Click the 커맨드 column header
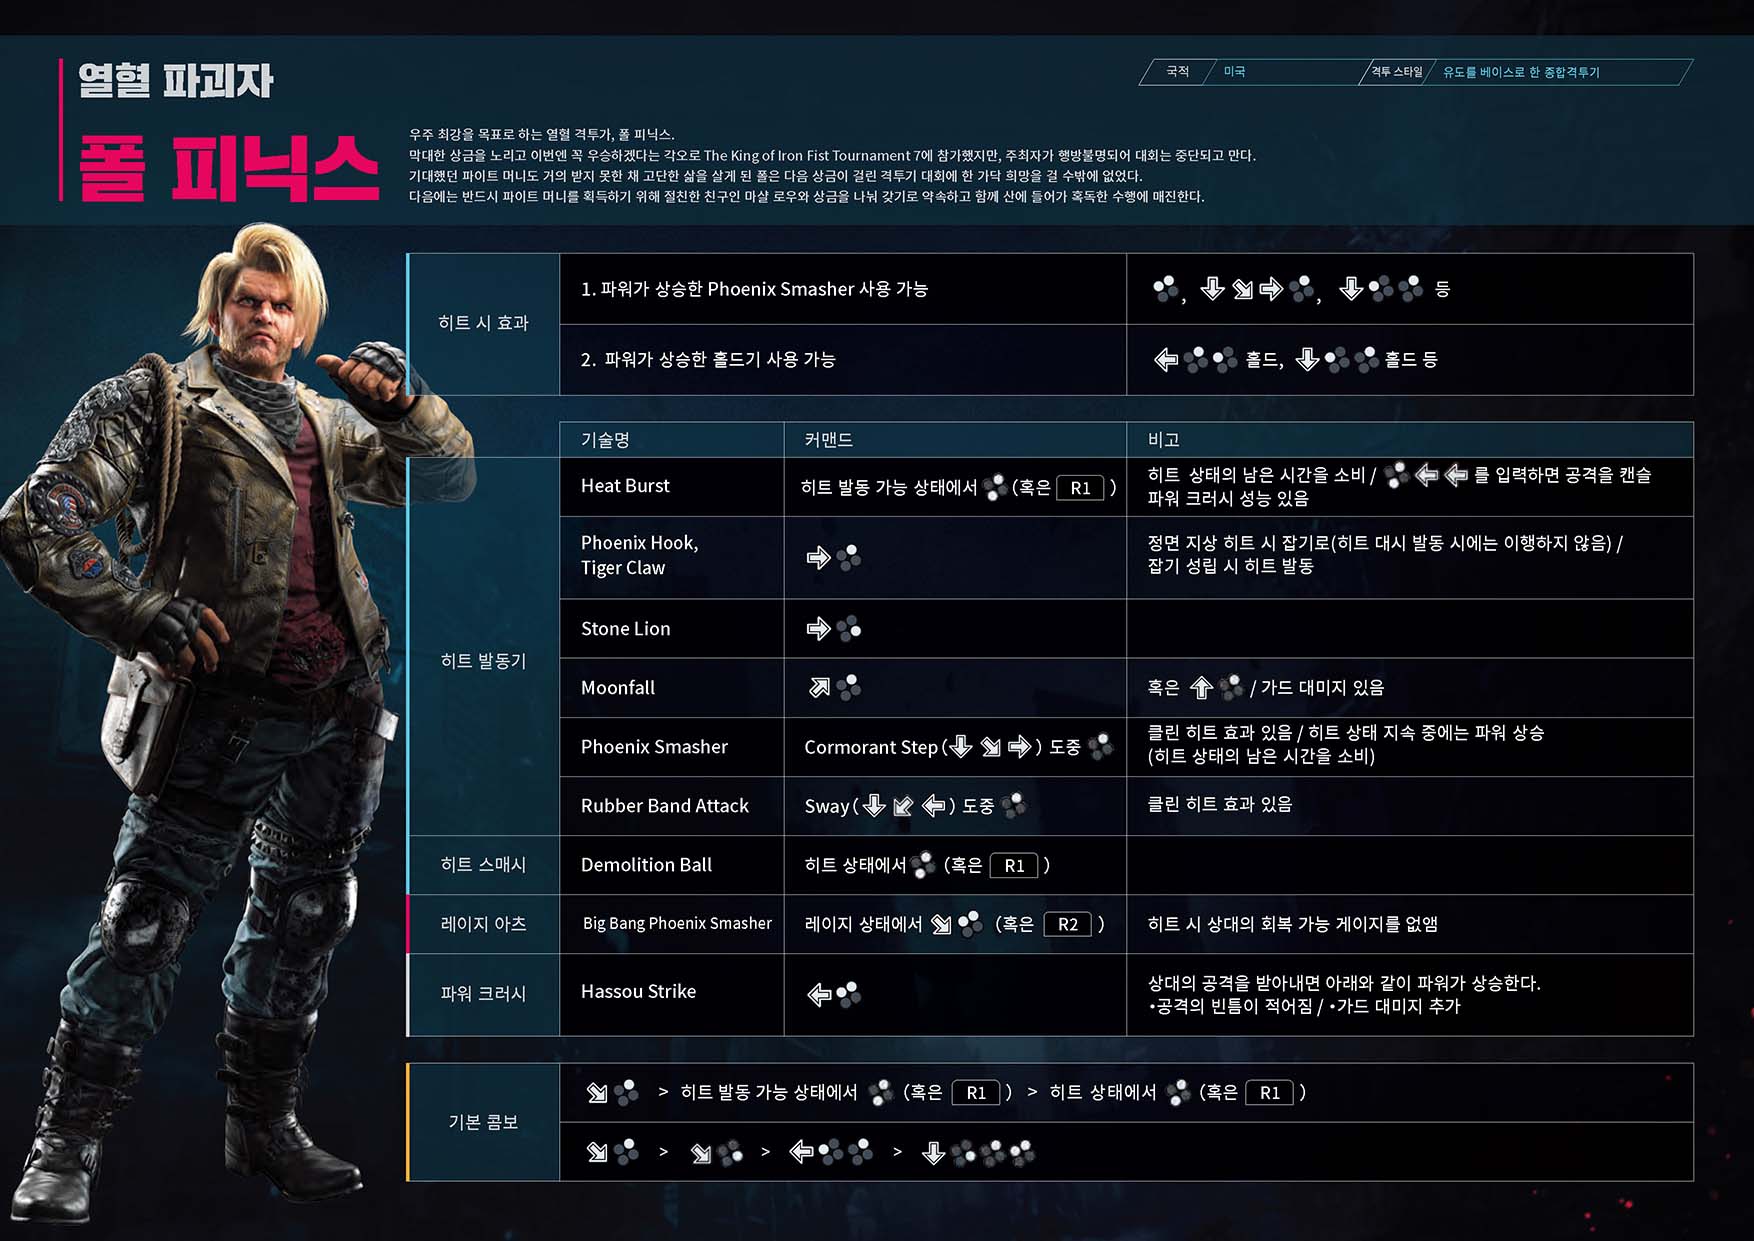The image size is (1754, 1241). pos(828,440)
